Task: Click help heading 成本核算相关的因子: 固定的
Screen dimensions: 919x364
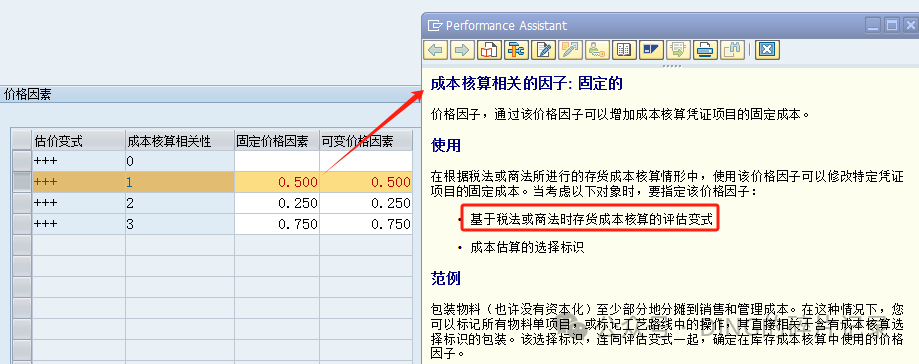Action: point(526,84)
